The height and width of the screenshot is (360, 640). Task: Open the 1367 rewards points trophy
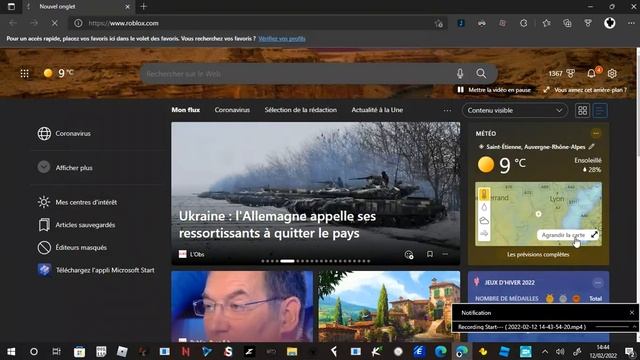[x=562, y=73]
